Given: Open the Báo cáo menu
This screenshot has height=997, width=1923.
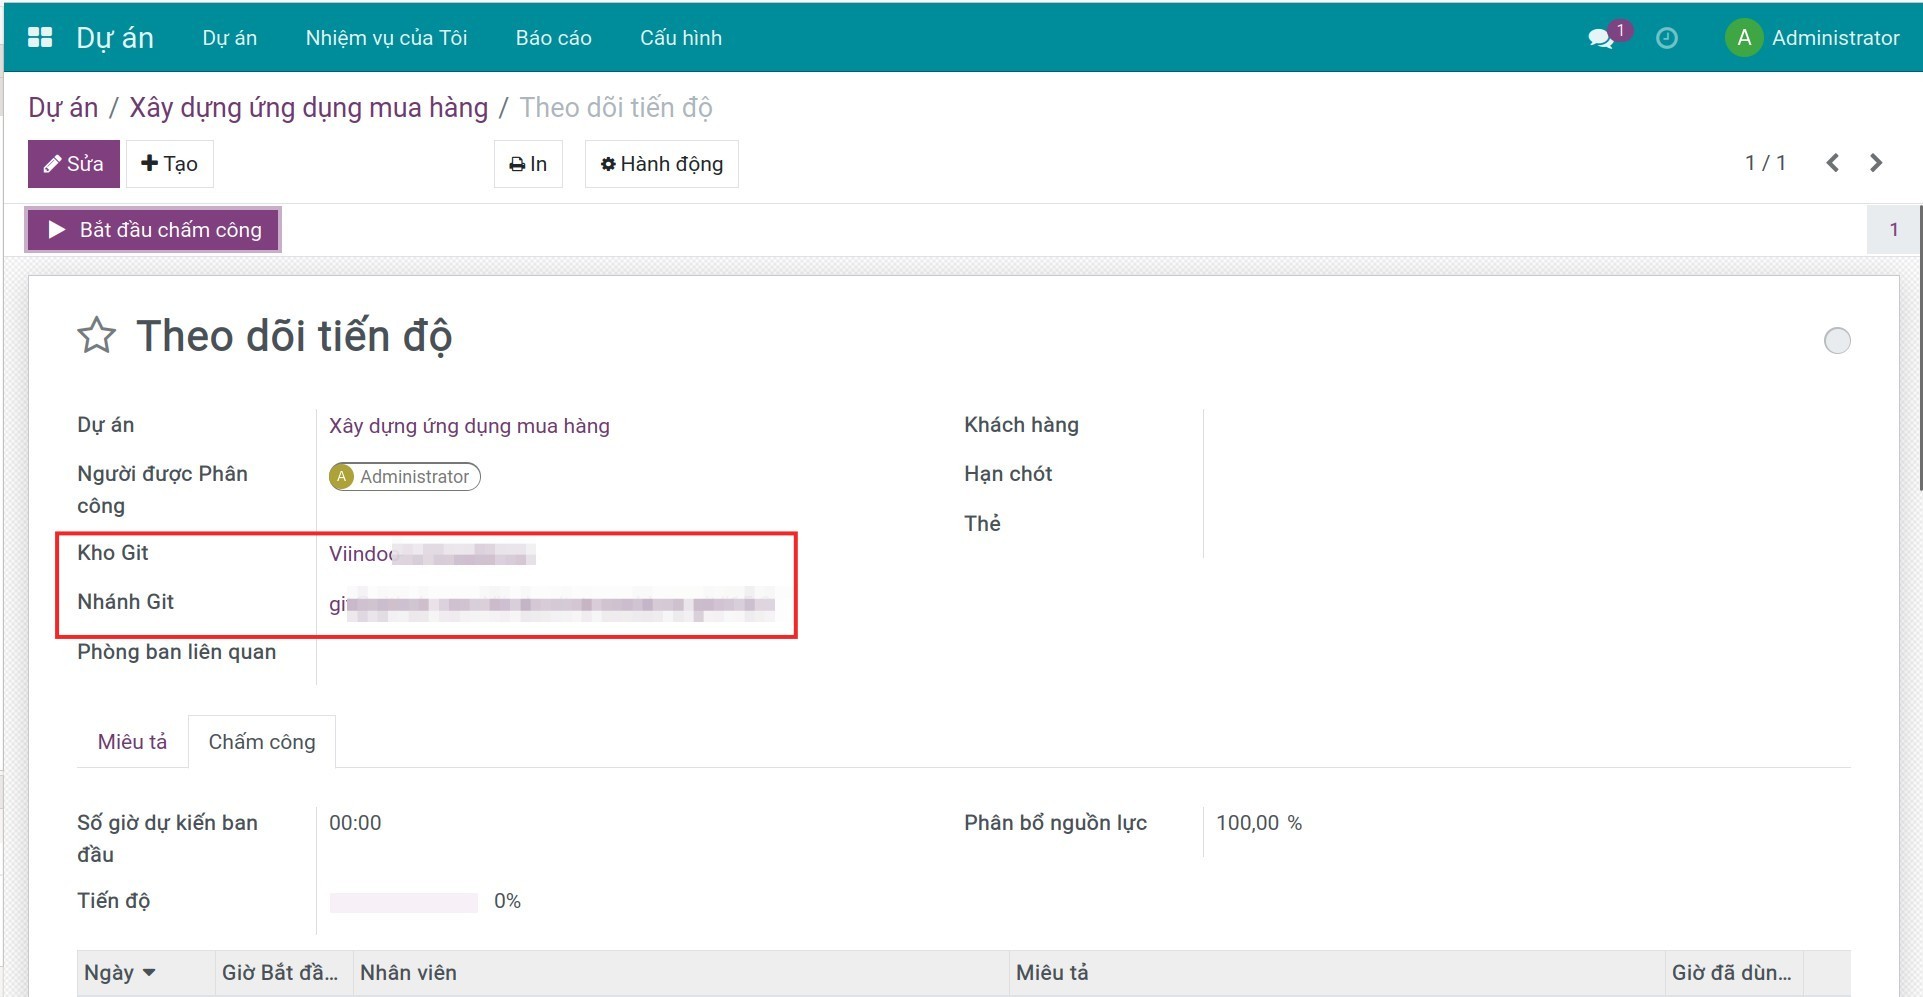Looking at the screenshot, I should pos(553,38).
